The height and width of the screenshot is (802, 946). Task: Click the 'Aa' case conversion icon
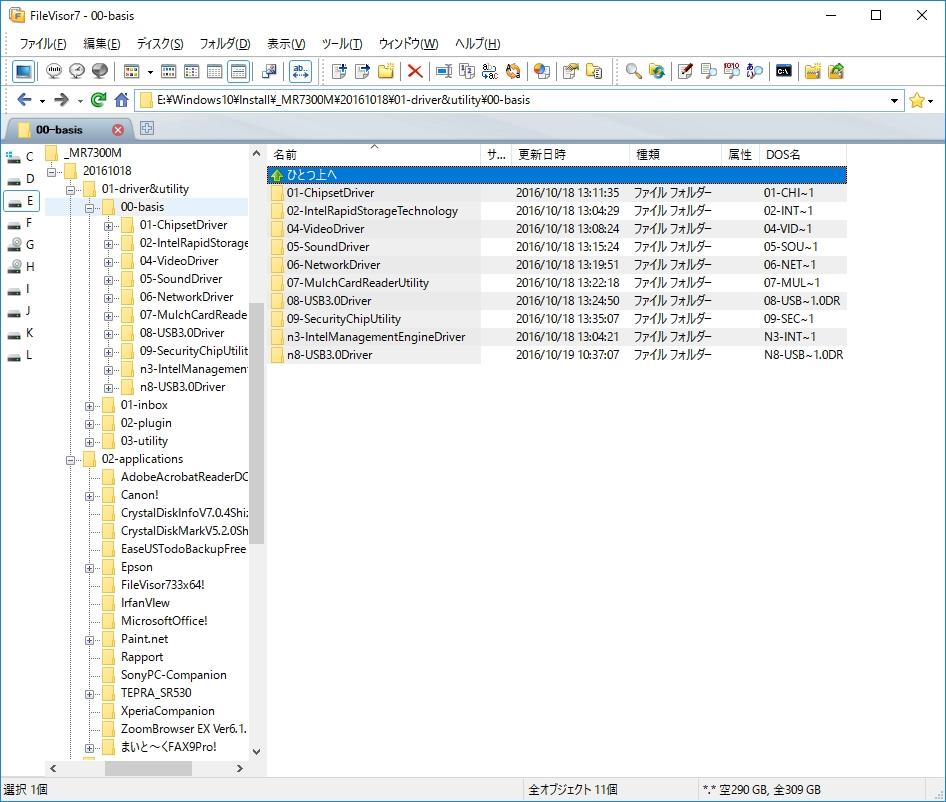point(513,72)
